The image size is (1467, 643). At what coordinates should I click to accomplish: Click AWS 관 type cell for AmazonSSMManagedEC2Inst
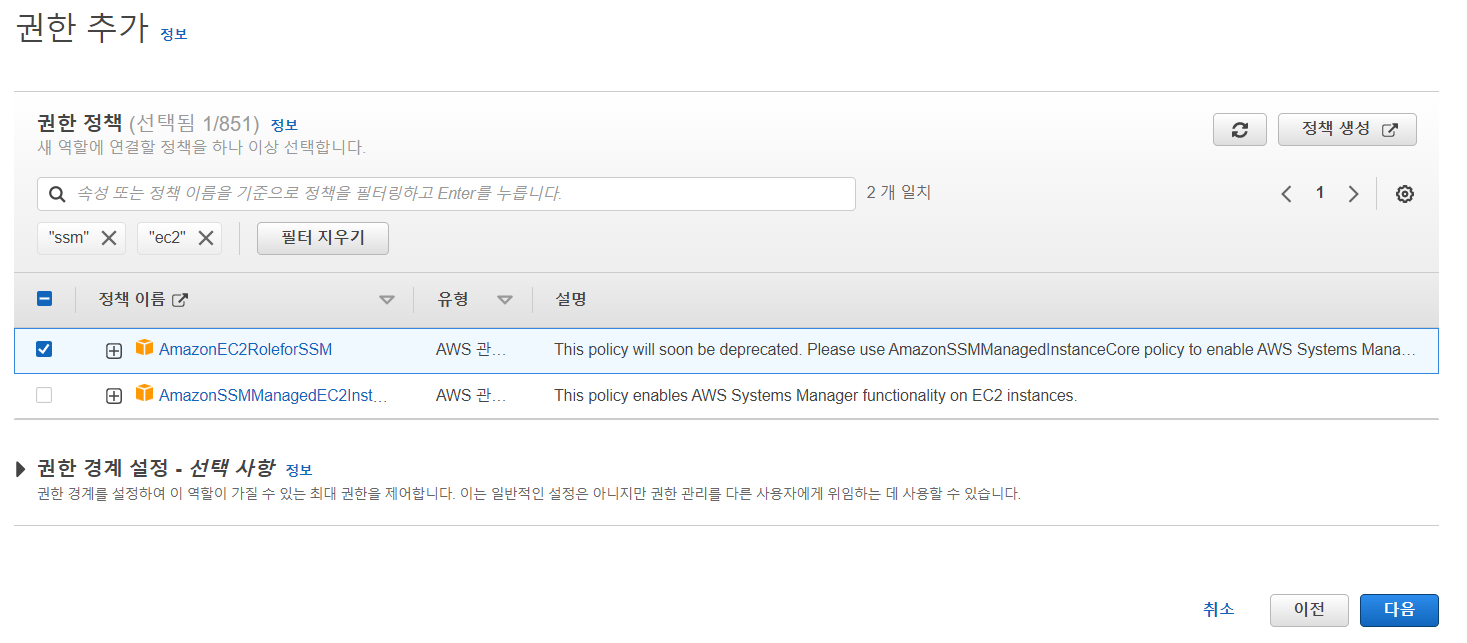pos(471,396)
